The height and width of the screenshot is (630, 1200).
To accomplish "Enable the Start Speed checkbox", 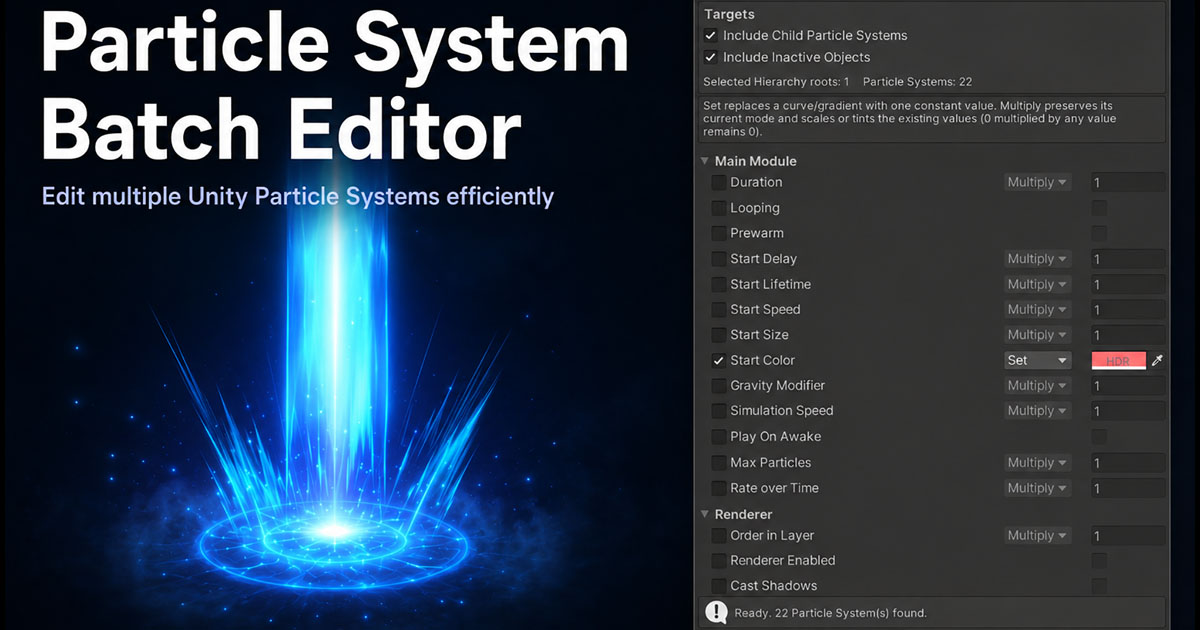I will pyautogui.click(x=719, y=309).
